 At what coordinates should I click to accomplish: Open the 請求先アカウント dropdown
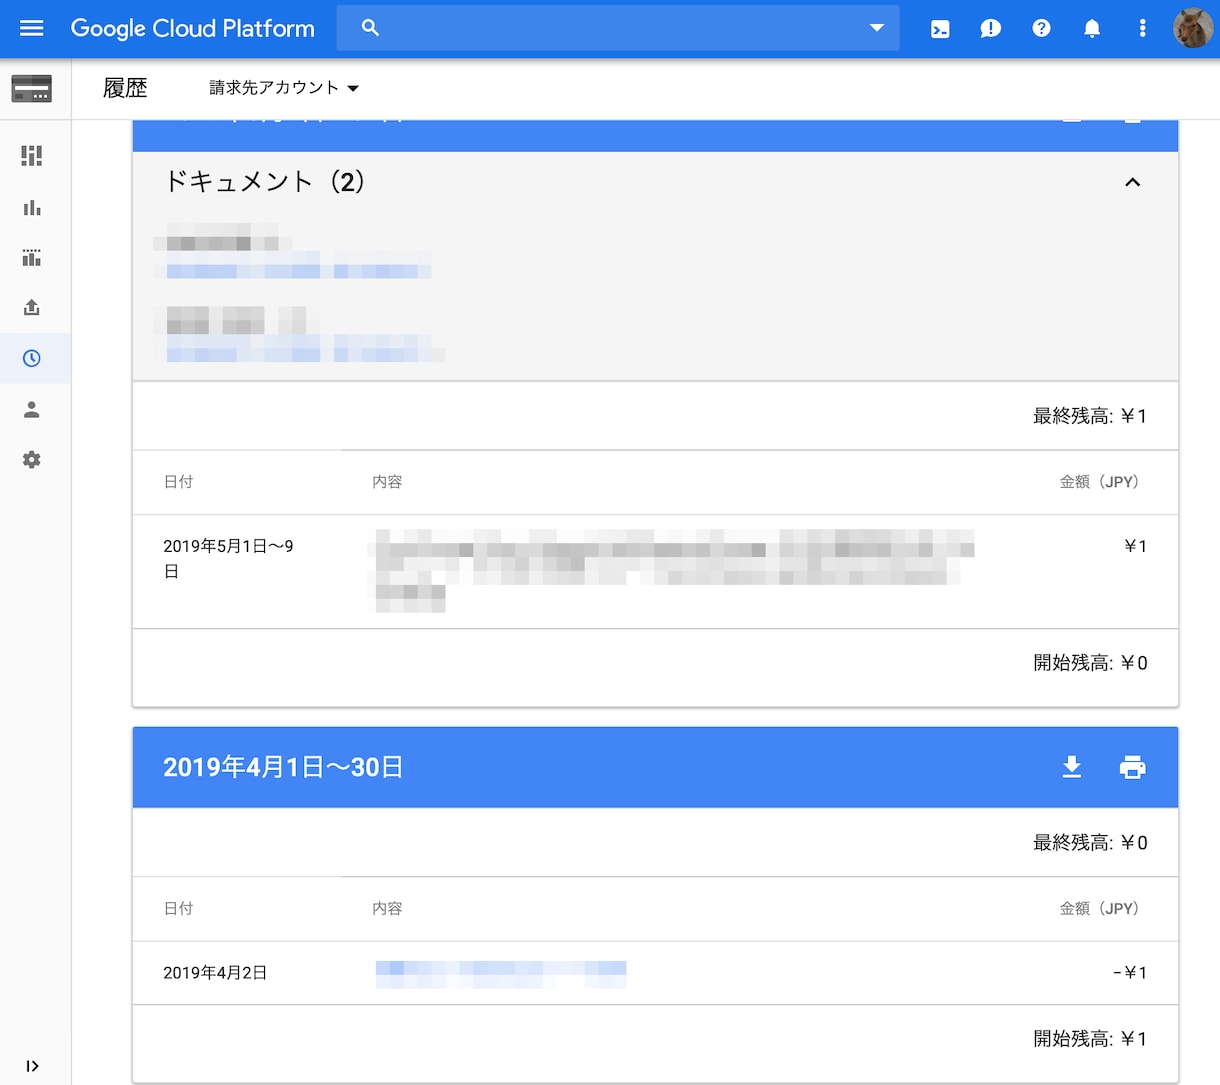[283, 88]
